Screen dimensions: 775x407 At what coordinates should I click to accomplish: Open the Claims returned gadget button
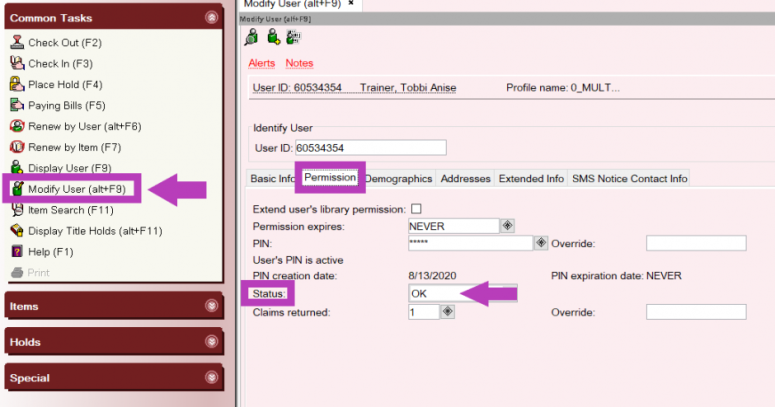point(447,312)
